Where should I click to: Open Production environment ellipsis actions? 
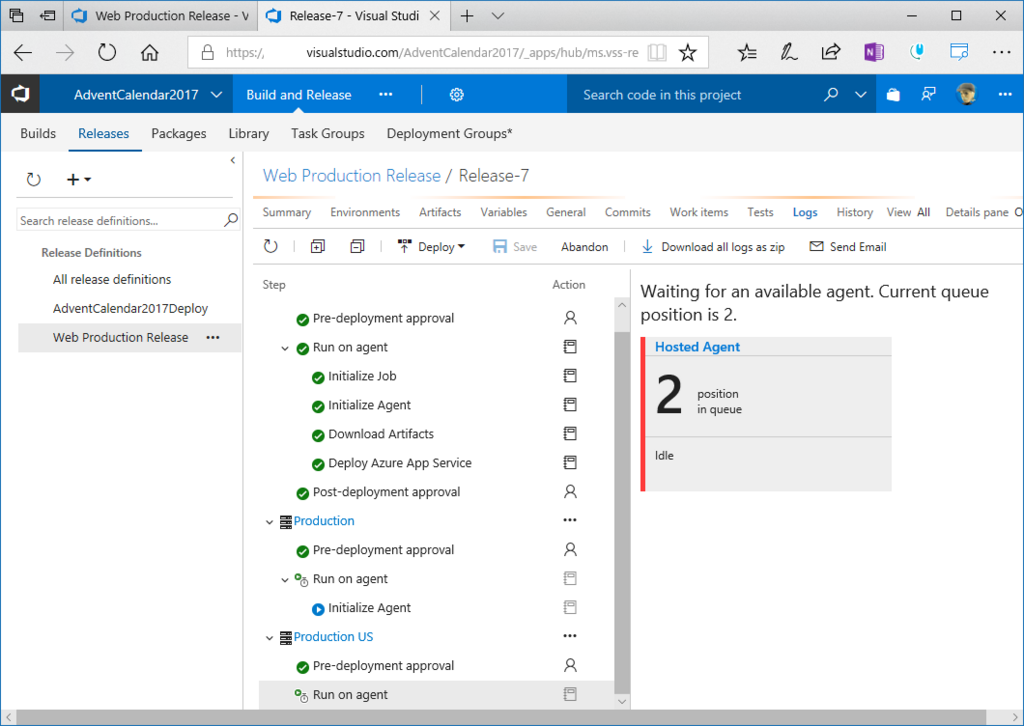569,520
